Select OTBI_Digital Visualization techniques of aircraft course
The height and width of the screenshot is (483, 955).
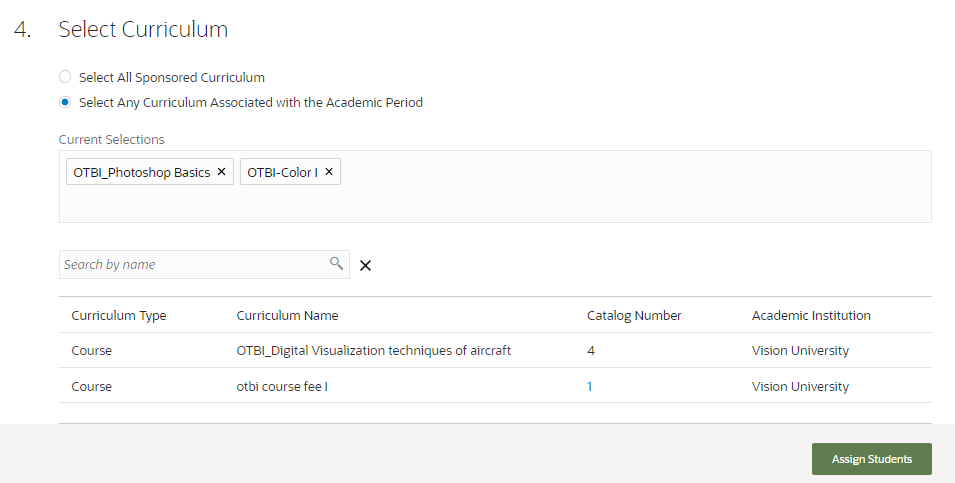coord(374,351)
